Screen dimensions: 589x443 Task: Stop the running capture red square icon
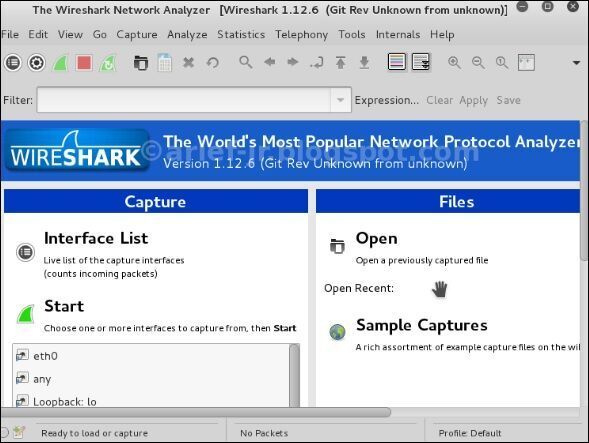84,62
